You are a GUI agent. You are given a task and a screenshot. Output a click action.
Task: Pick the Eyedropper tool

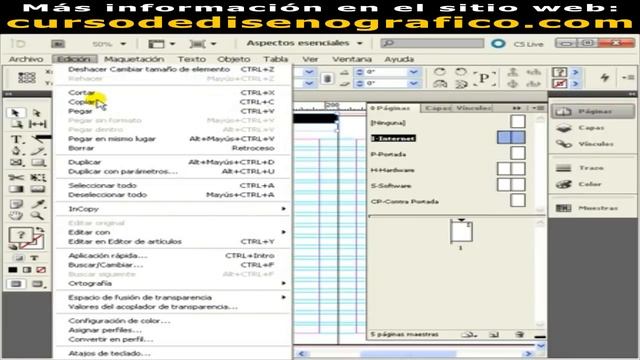38,204
